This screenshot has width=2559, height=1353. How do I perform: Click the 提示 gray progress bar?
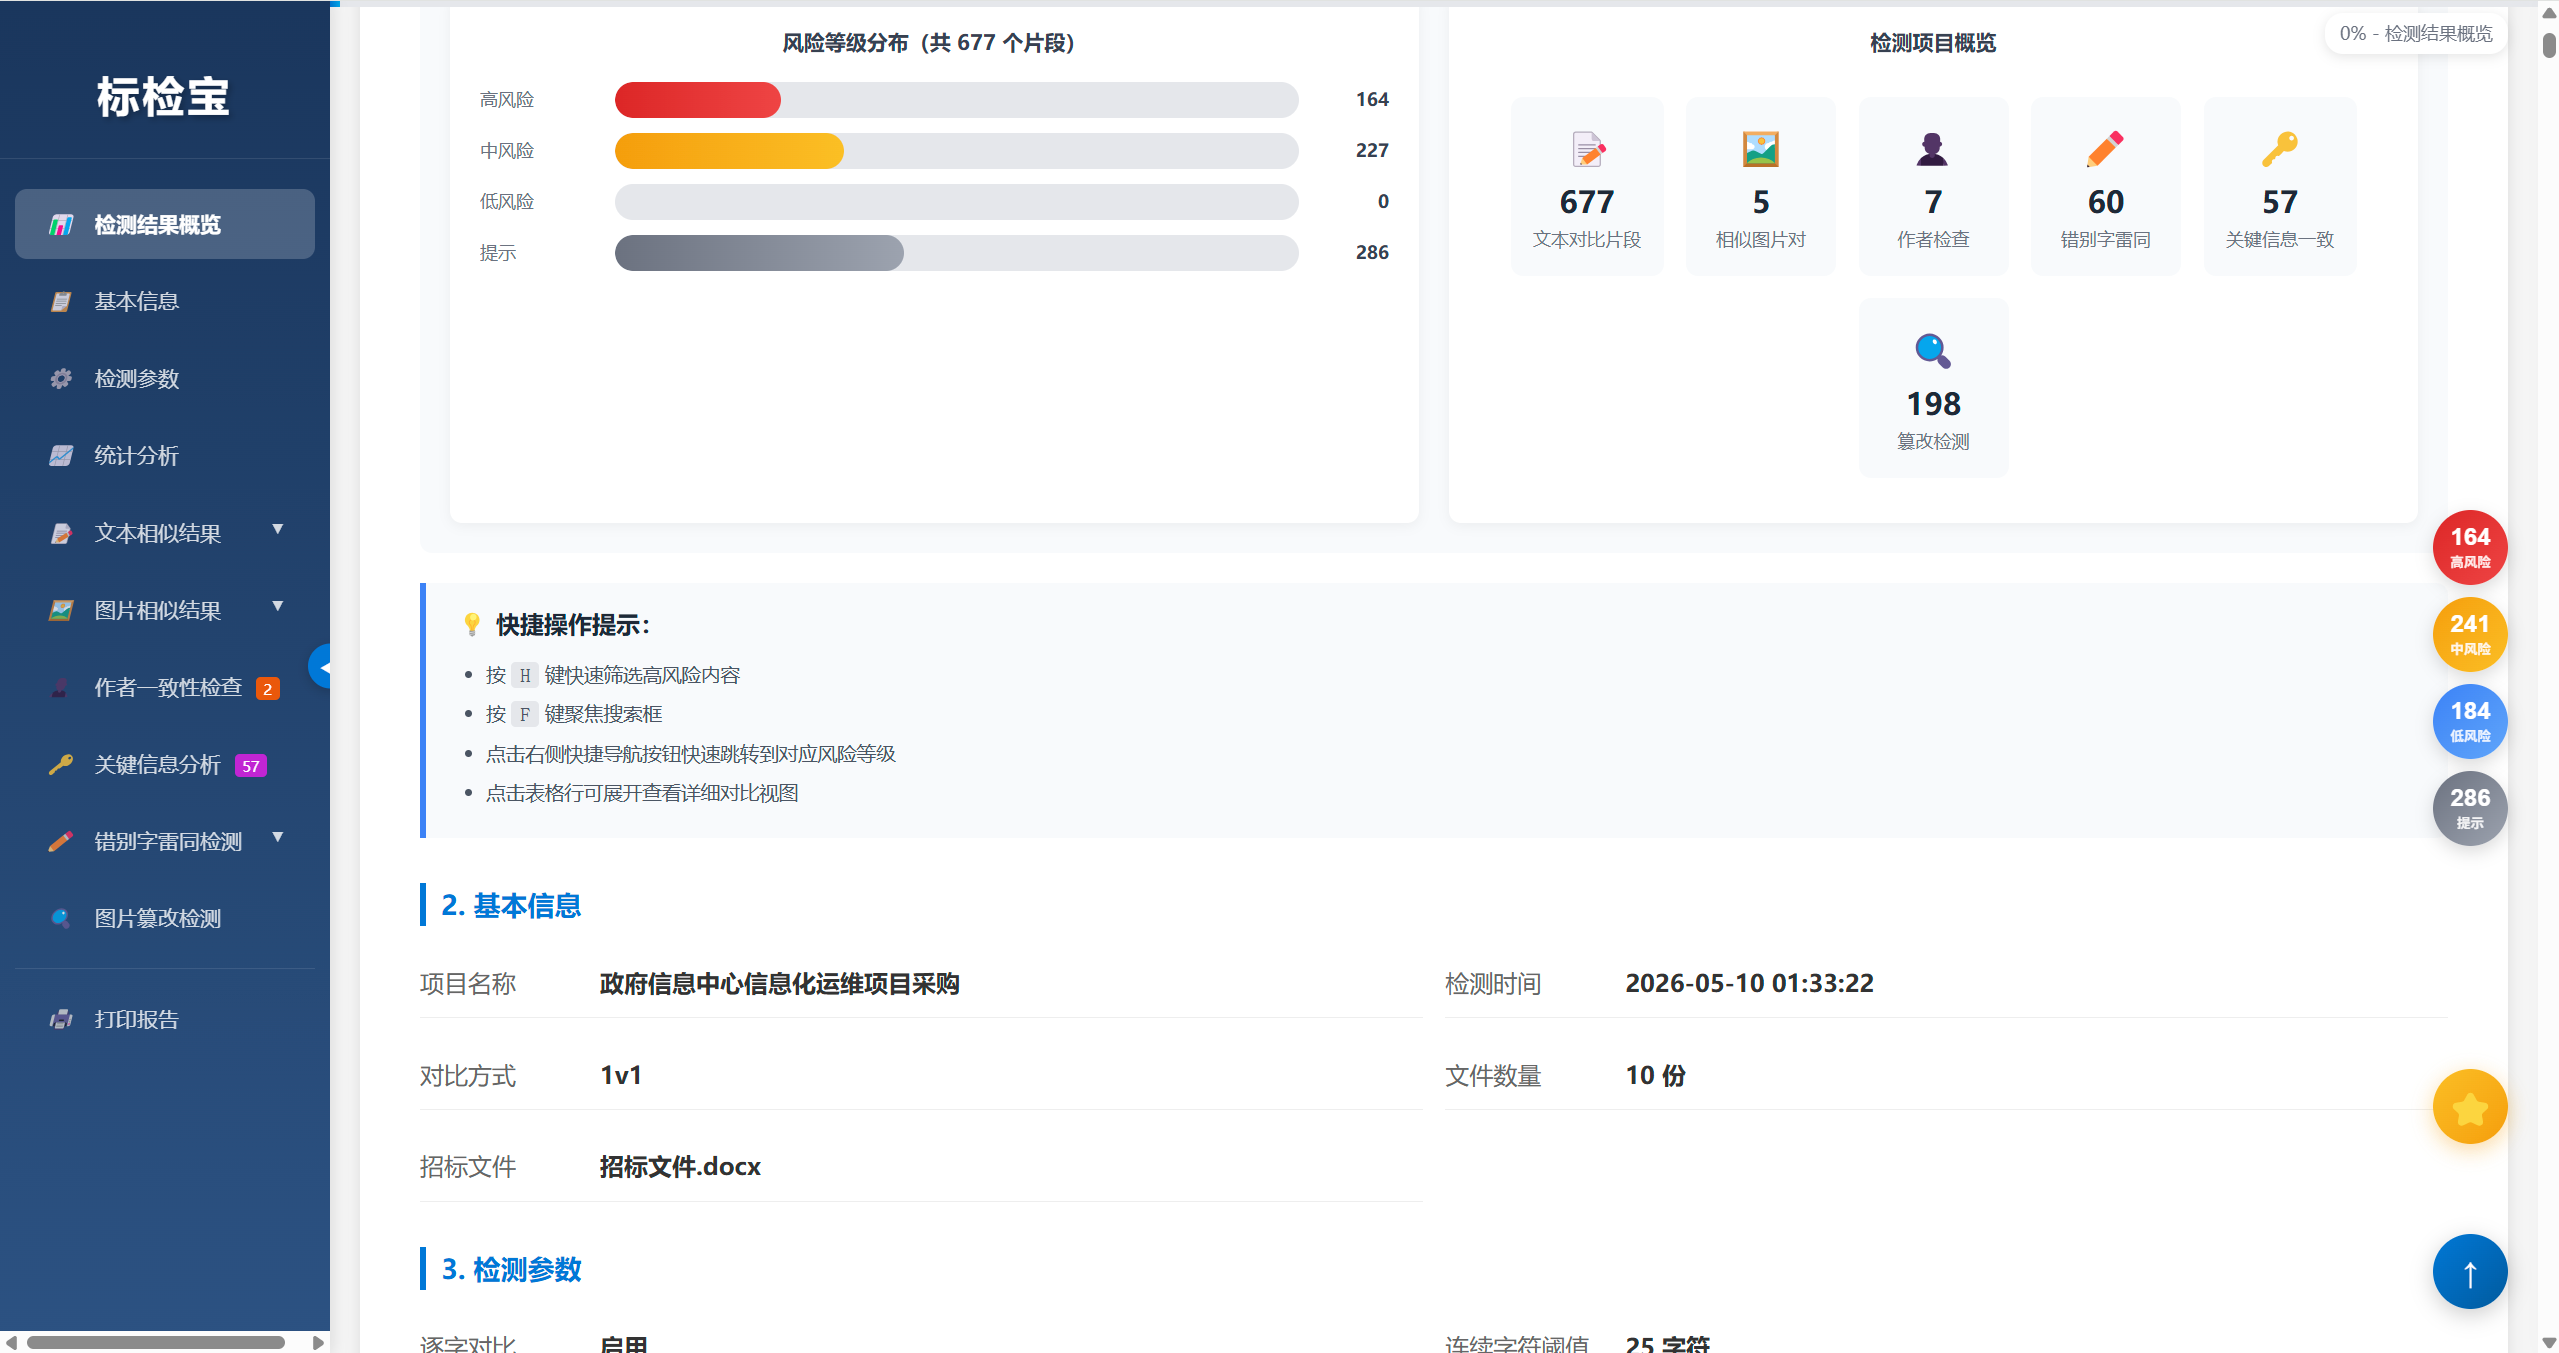pos(759,253)
